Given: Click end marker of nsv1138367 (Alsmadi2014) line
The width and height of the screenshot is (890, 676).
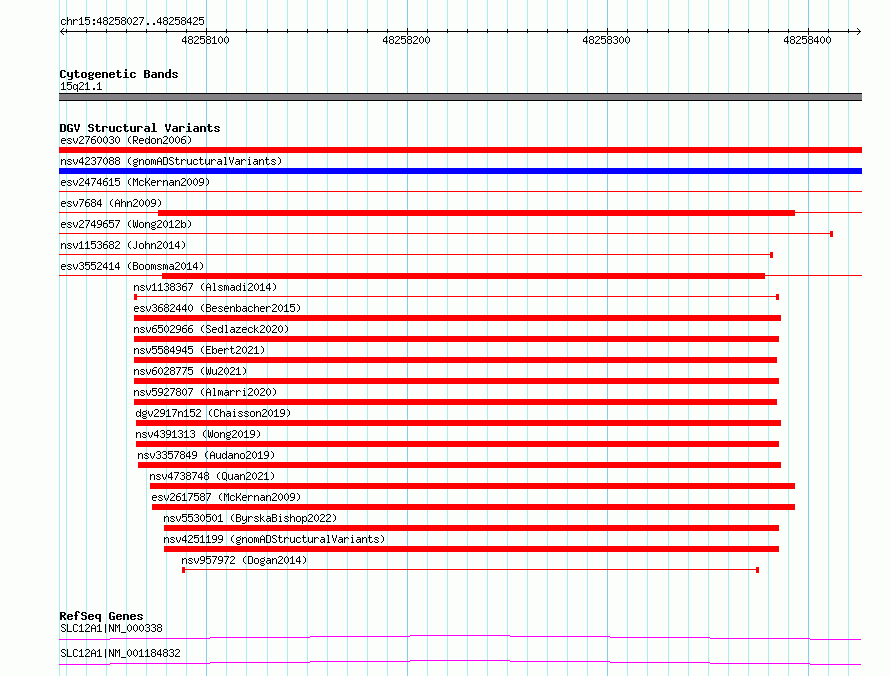Looking at the screenshot, I should coord(777,297).
